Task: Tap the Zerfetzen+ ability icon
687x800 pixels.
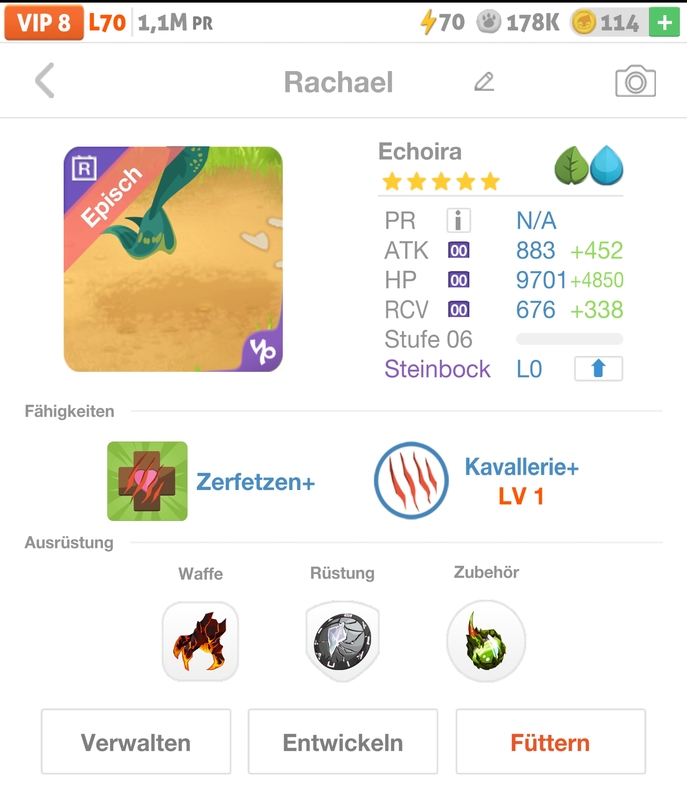Action: tap(147, 482)
